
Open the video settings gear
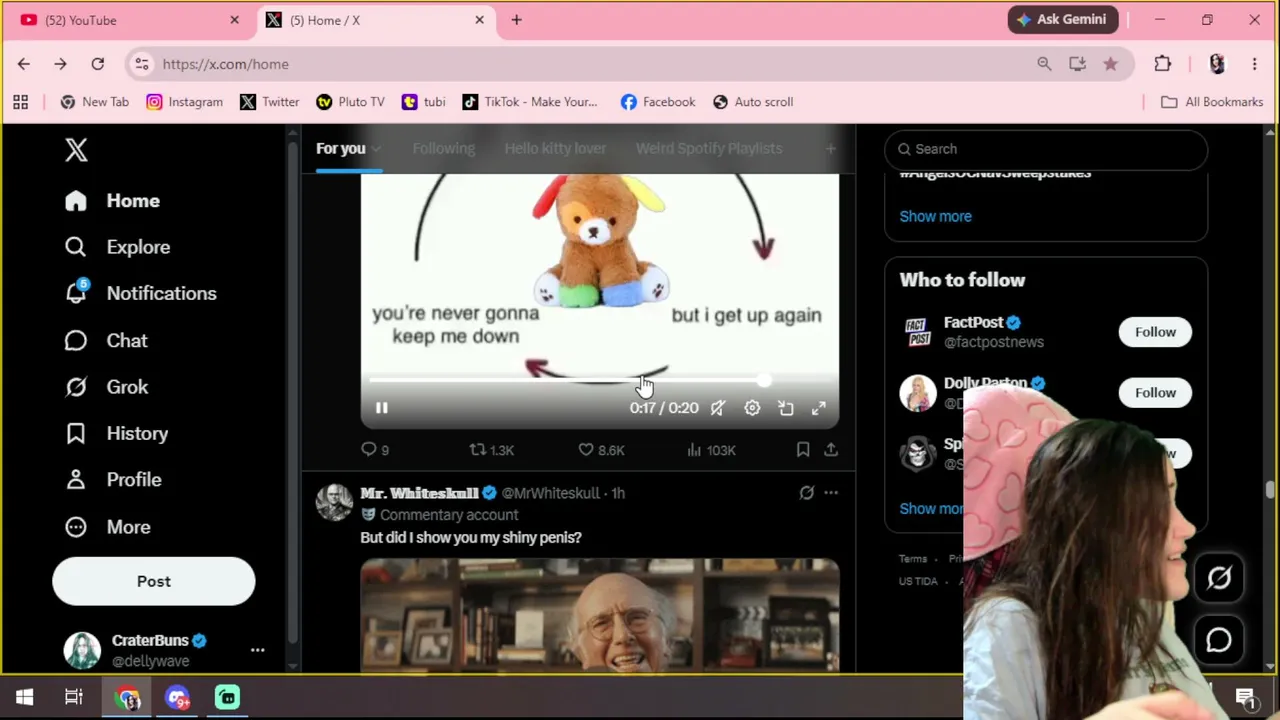752,408
